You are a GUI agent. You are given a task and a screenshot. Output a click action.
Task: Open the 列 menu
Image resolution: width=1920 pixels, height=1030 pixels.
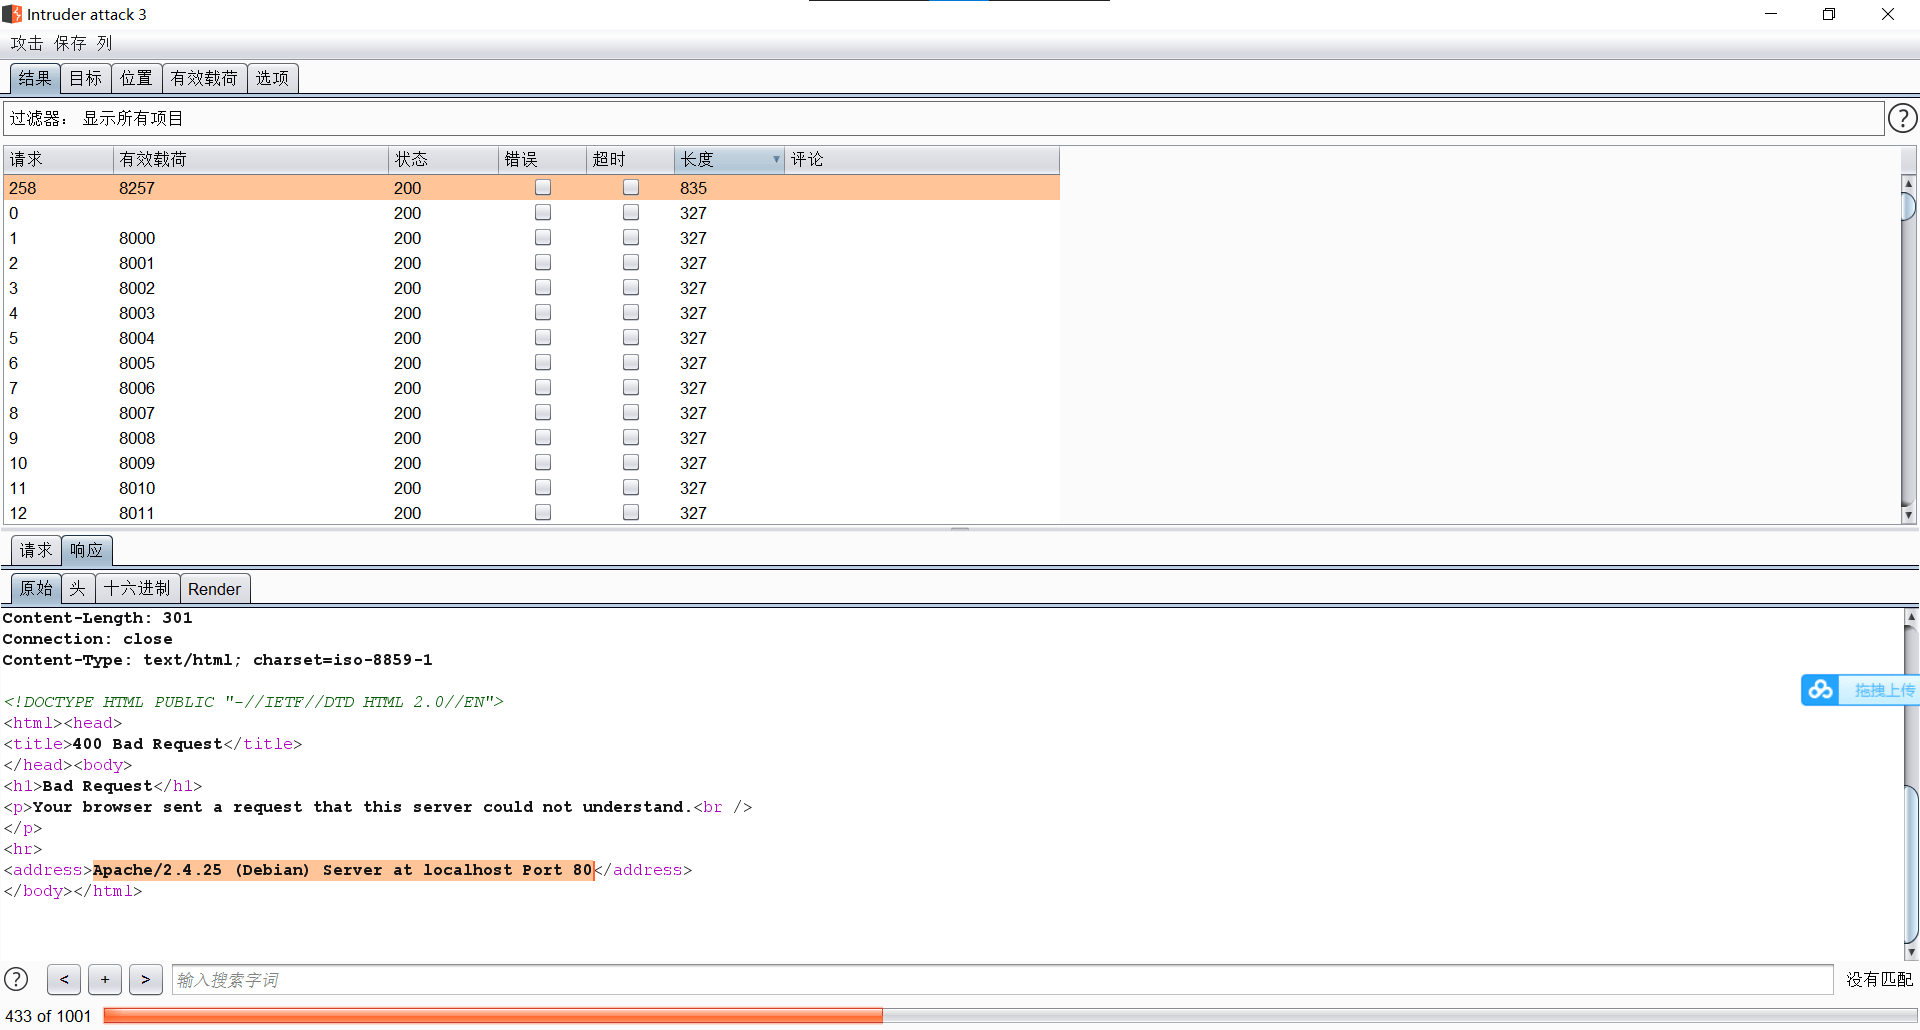(104, 43)
